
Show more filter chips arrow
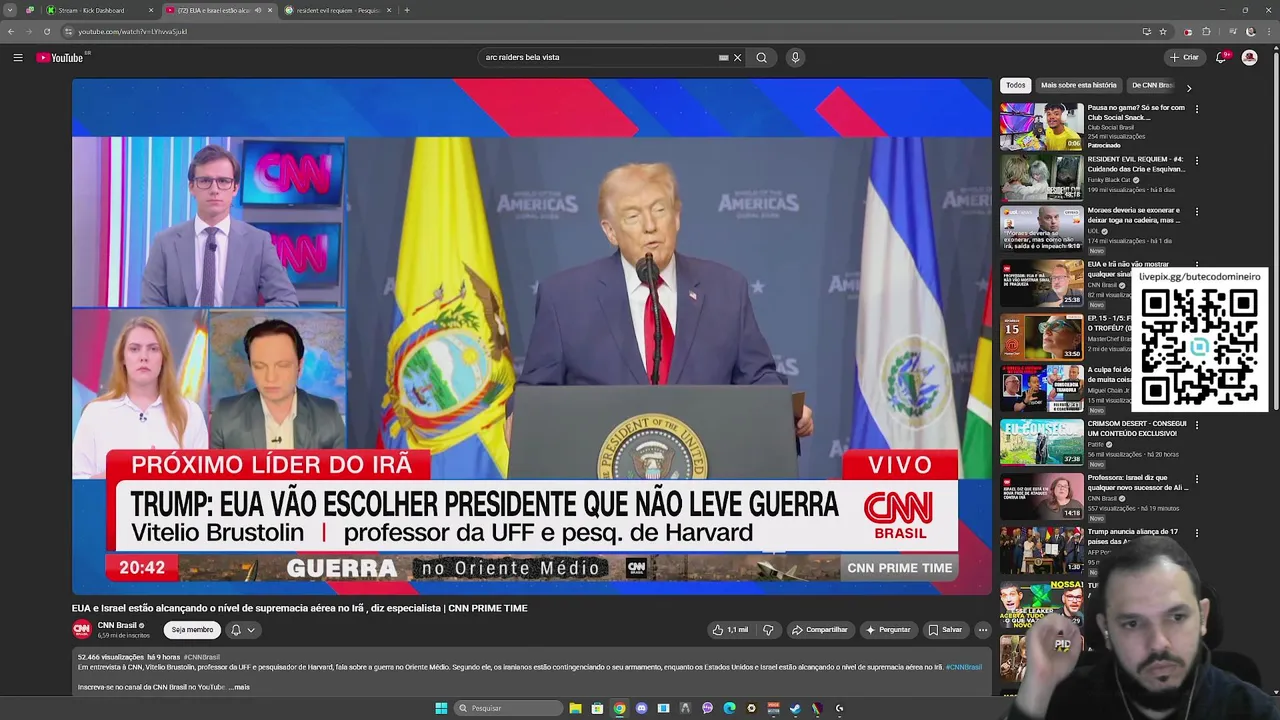point(1189,87)
